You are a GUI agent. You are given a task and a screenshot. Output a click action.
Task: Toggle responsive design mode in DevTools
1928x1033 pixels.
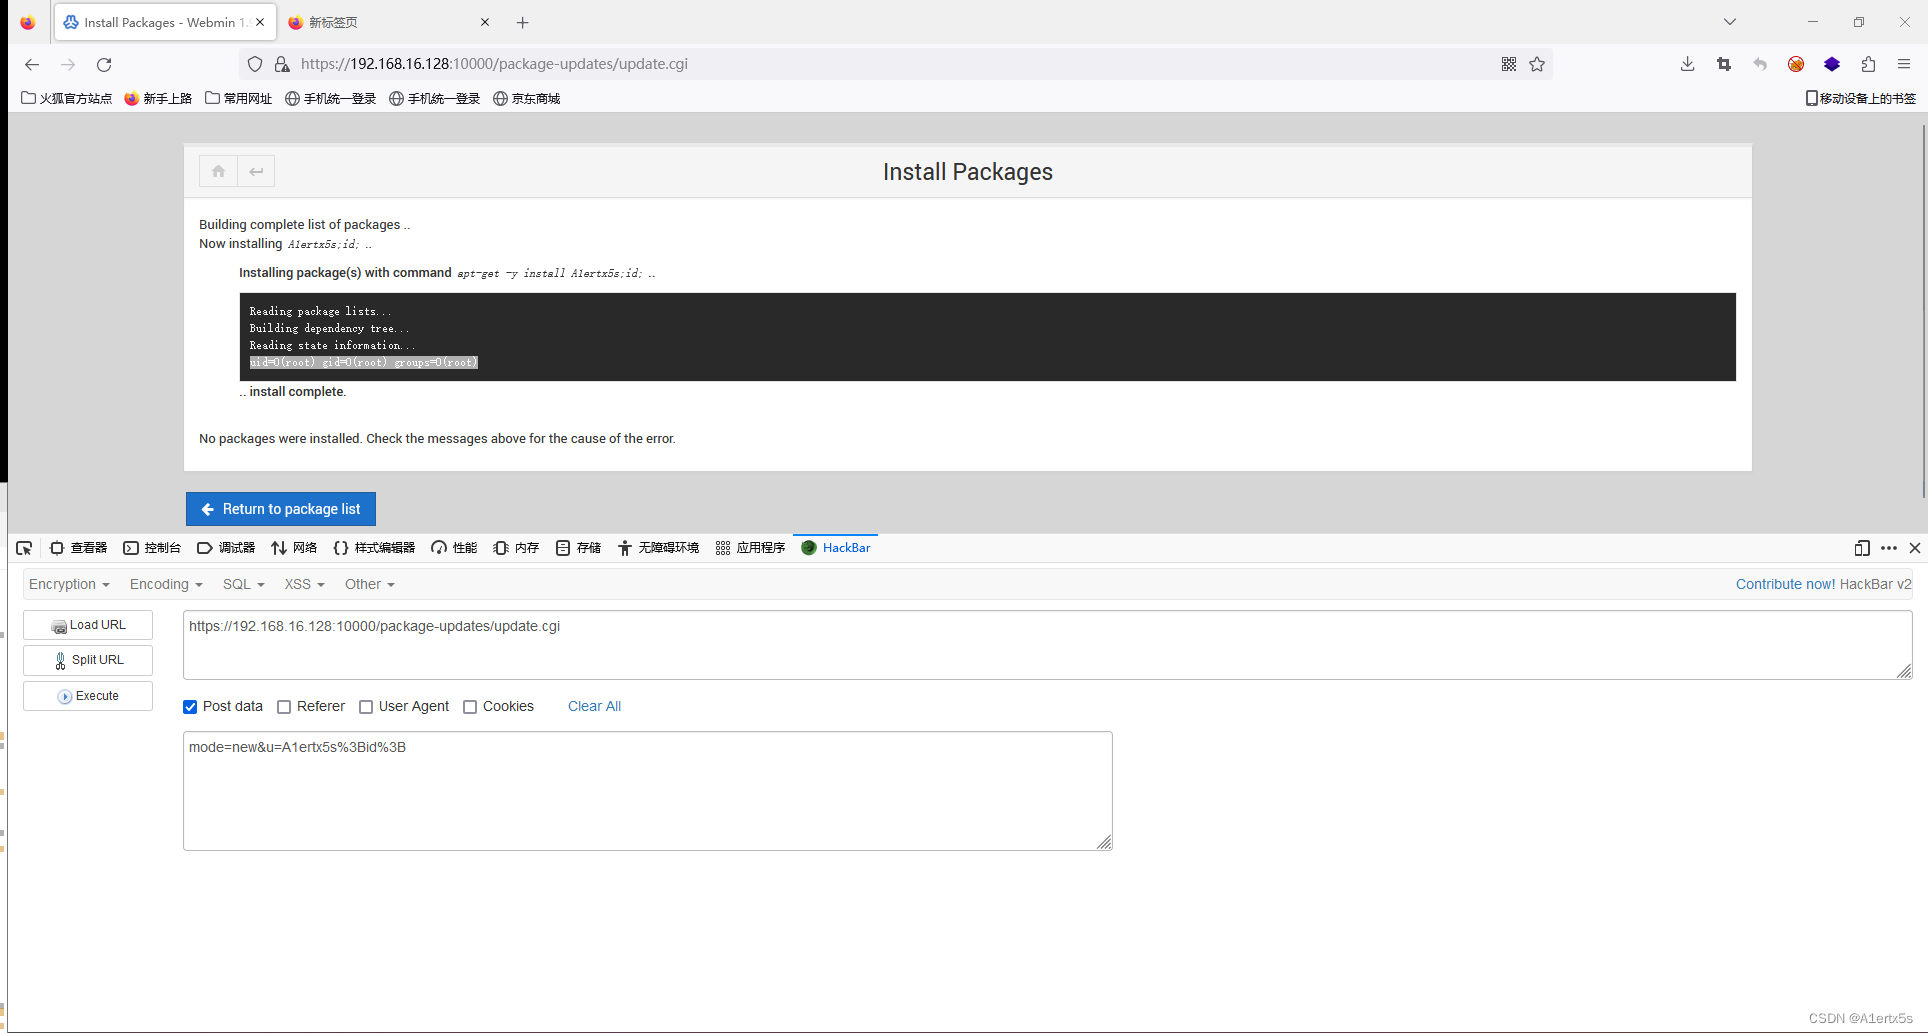pos(1861,548)
